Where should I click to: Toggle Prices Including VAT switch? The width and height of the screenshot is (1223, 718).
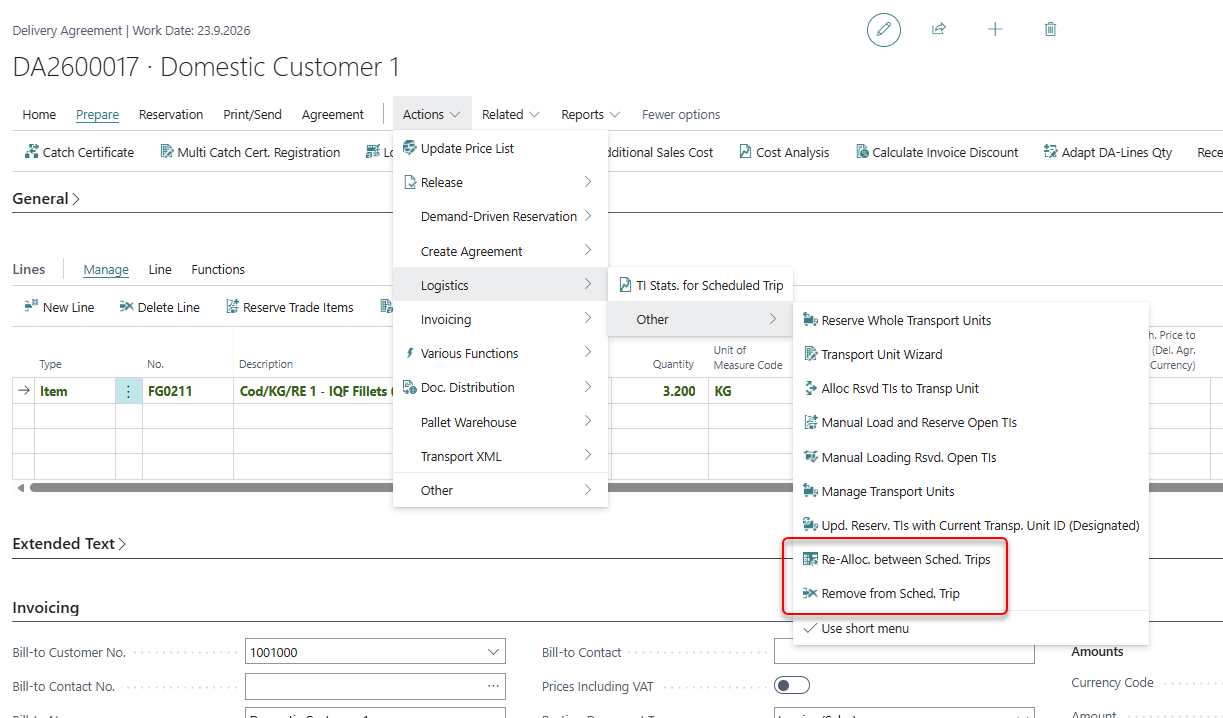pos(792,685)
